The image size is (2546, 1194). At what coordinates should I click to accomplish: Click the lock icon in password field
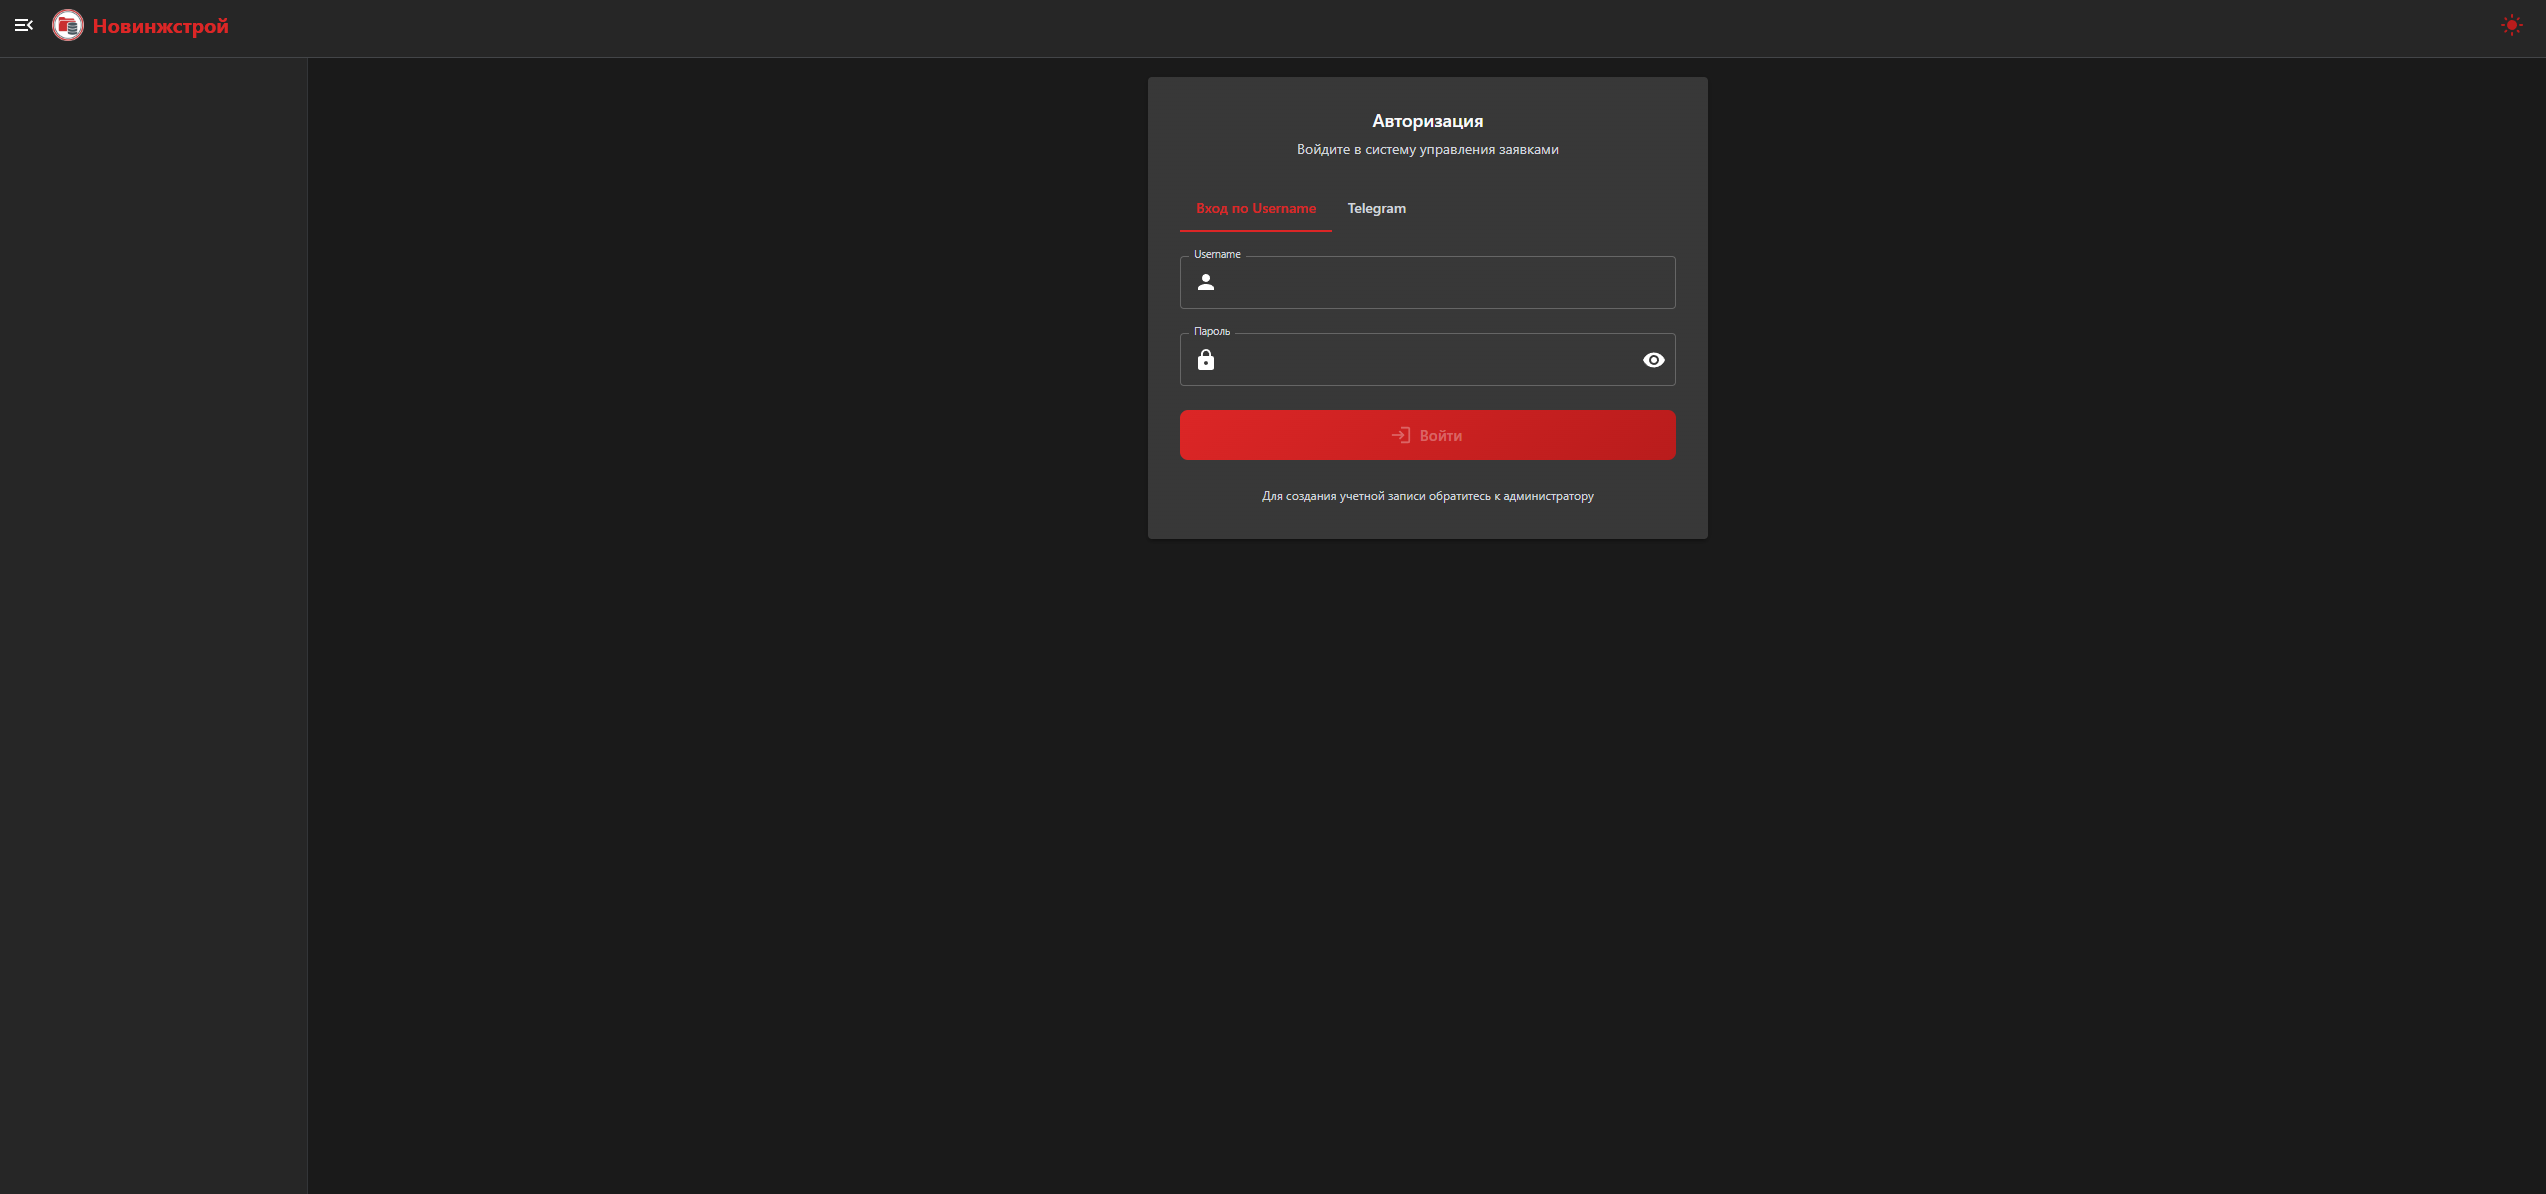1206,360
